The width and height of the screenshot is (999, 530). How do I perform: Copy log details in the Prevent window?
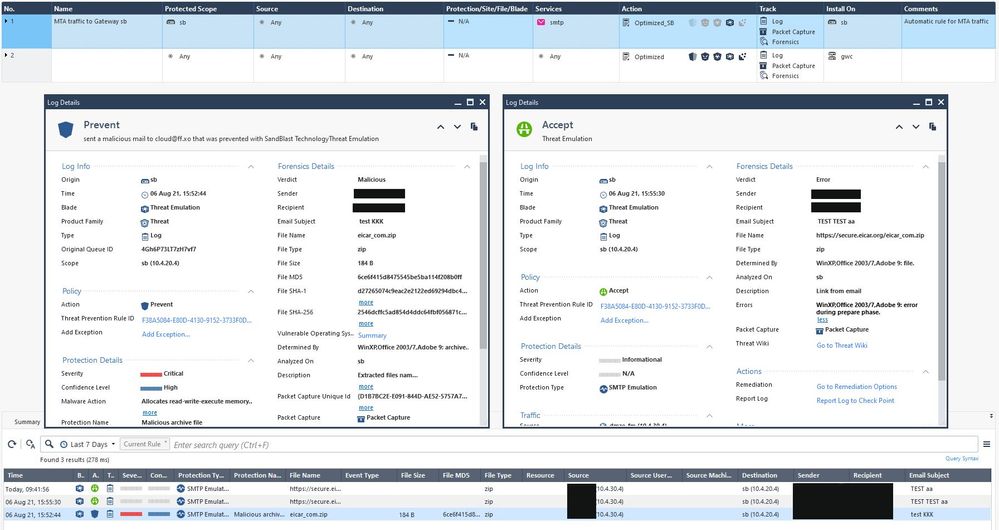point(474,126)
